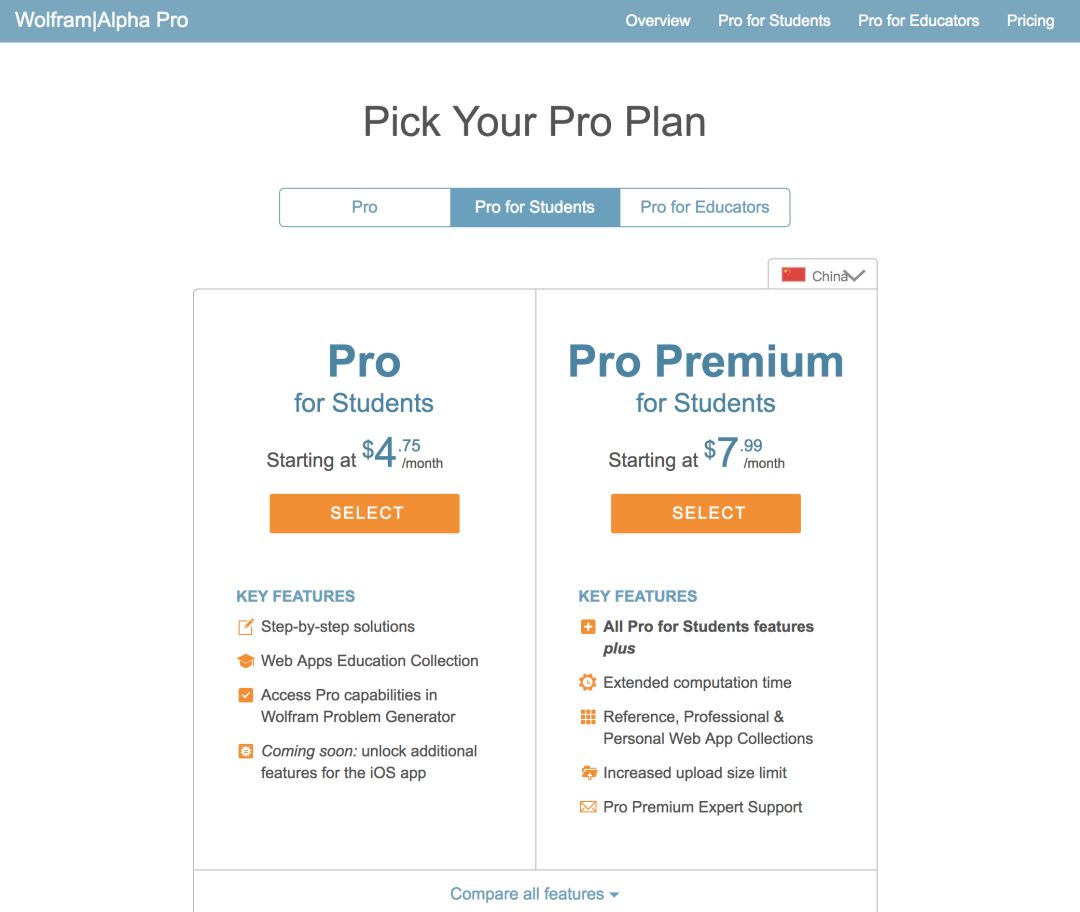Screen dimensions: 1080x912
Task: Click the graduation cap Web Apps icon
Action: (245, 661)
